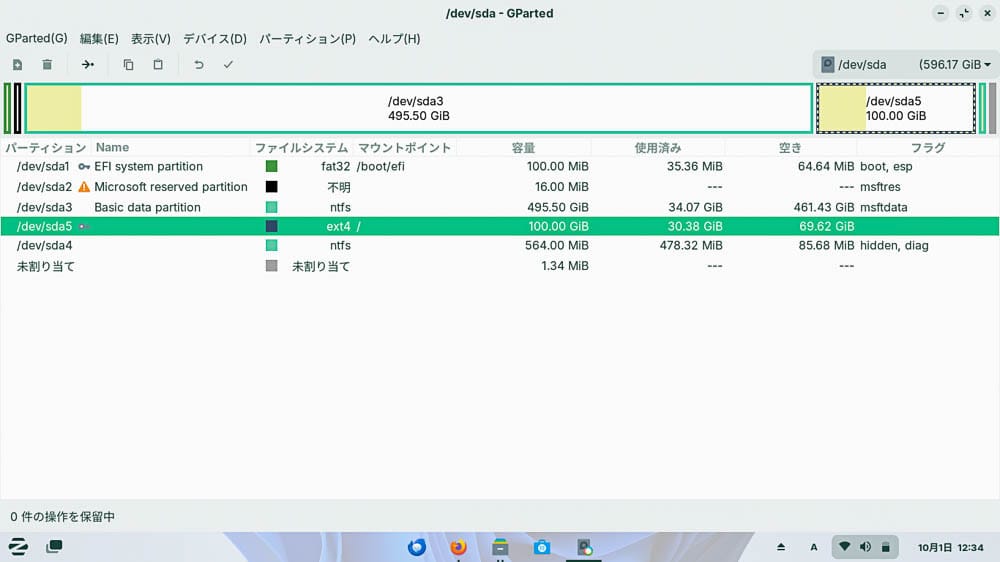This screenshot has height=562, width=1000.
Task: Apply all operations with checkmark icon
Action: (228, 65)
